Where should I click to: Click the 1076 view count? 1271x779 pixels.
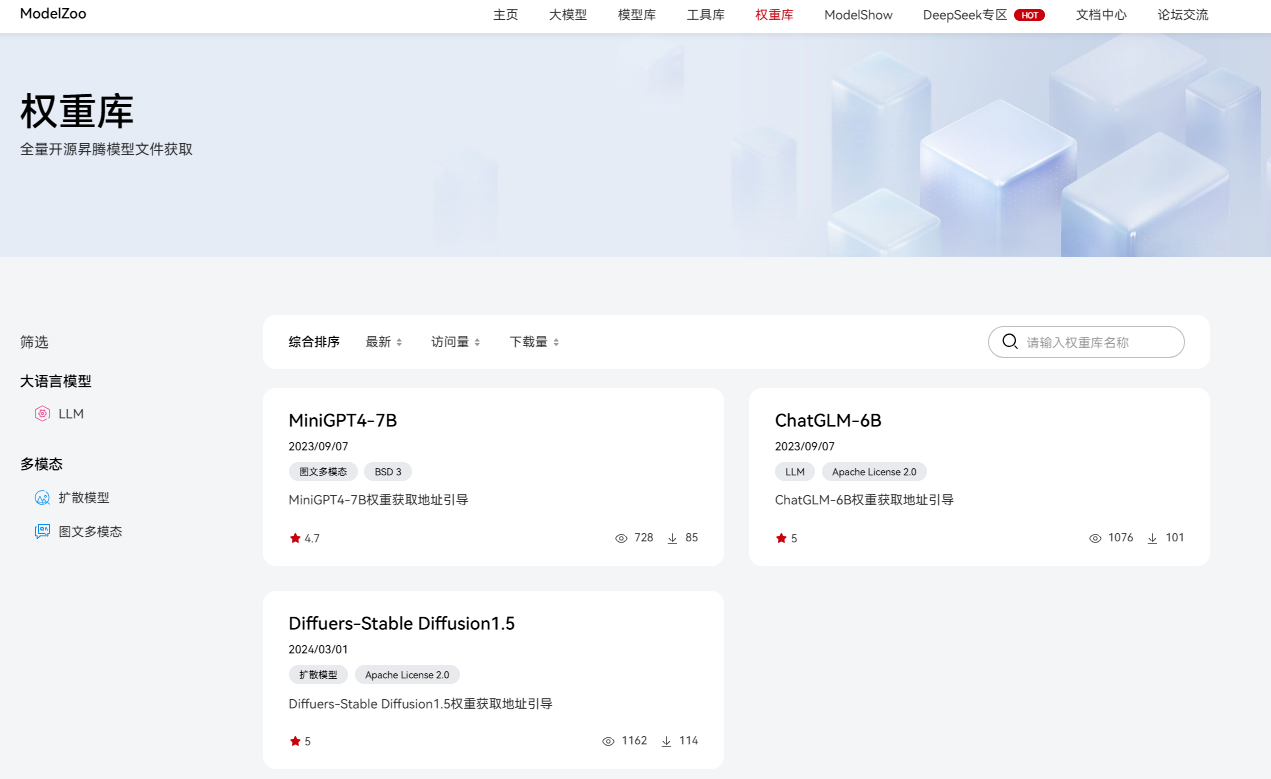coord(1121,538)
